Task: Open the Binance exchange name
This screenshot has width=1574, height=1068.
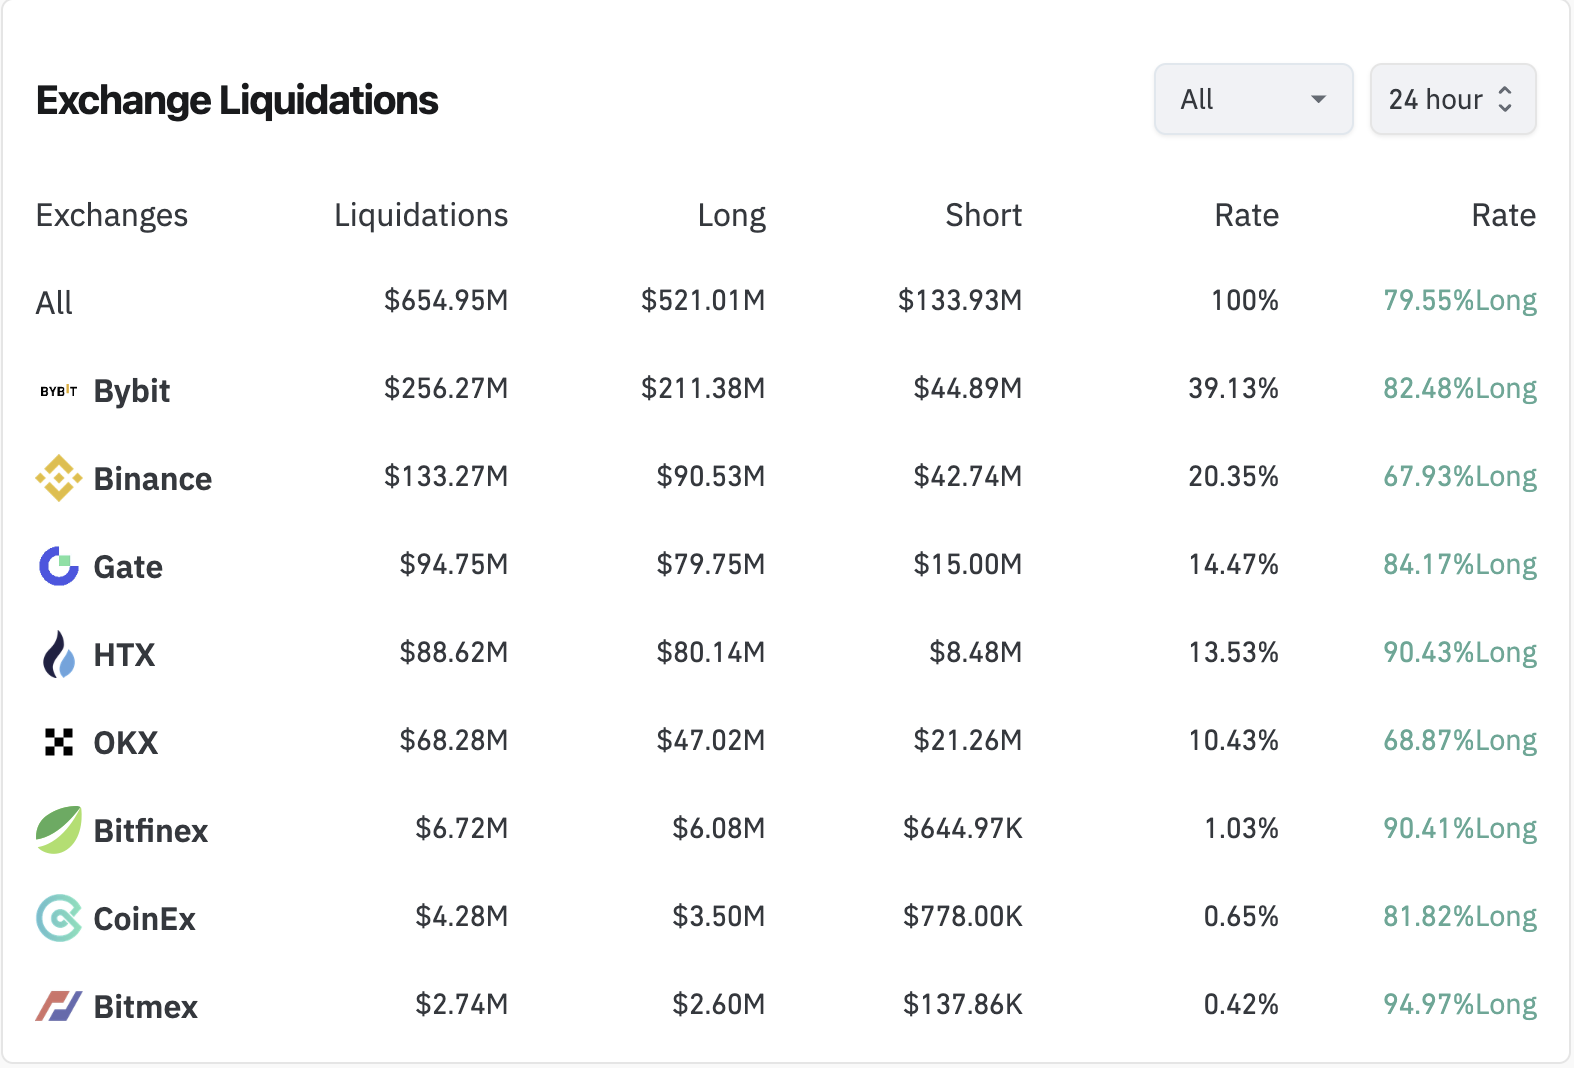Action: pos(153,479)
